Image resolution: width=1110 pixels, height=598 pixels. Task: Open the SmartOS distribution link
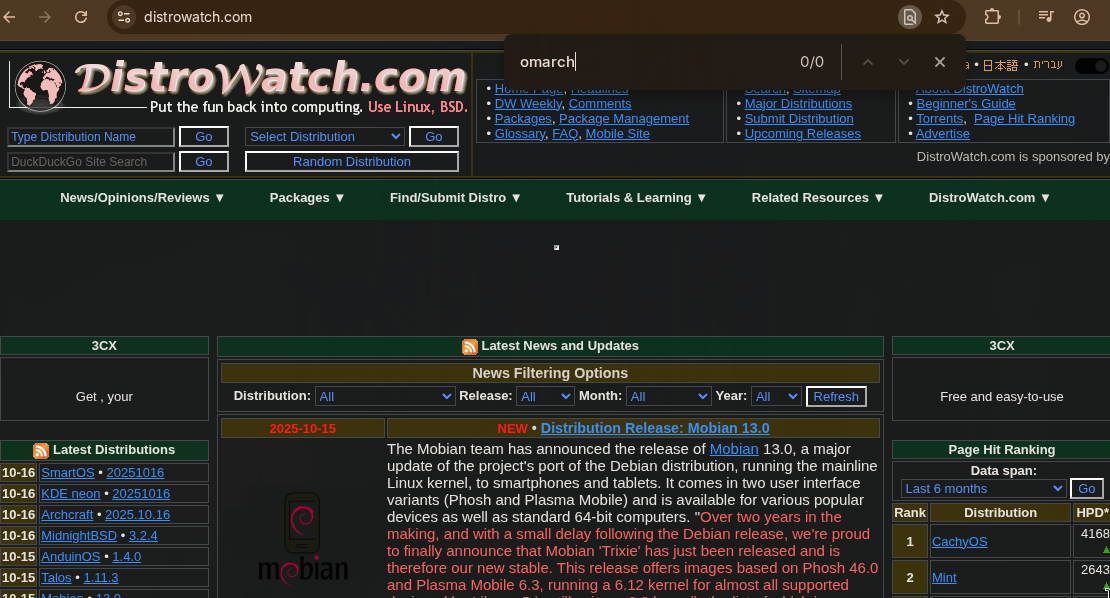pyautogui.click(x=68, y=473)
